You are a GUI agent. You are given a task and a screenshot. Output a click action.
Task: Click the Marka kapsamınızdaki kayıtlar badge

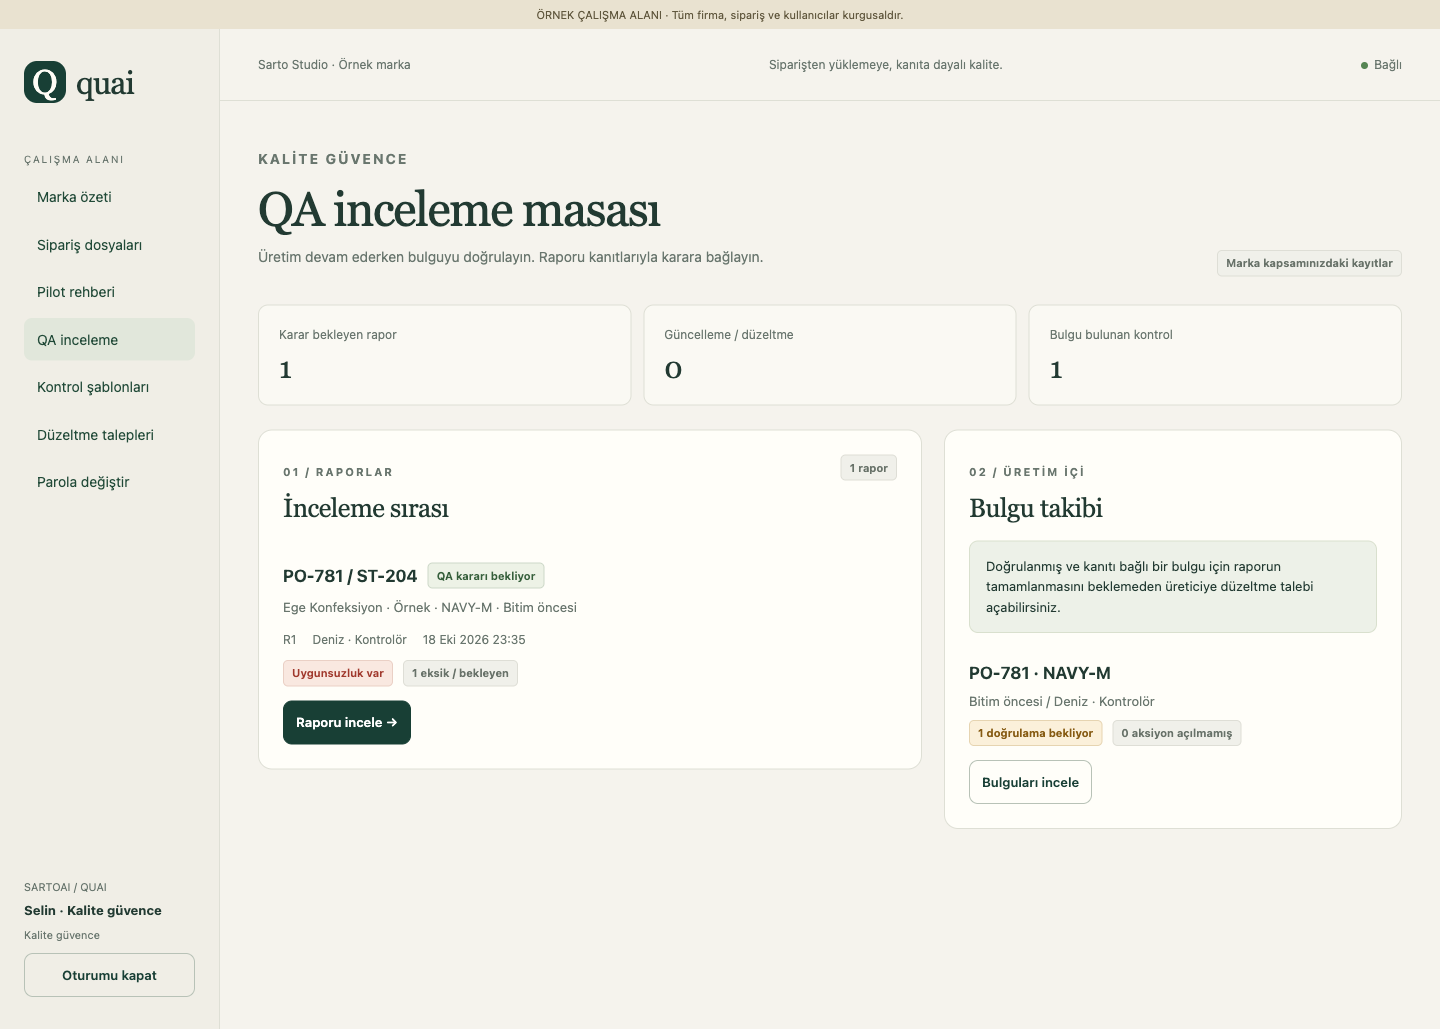1309,263
